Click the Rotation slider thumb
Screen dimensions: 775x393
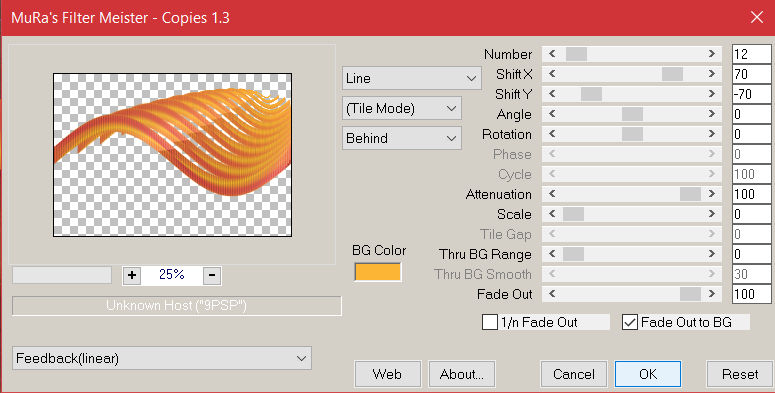[632, 134]
